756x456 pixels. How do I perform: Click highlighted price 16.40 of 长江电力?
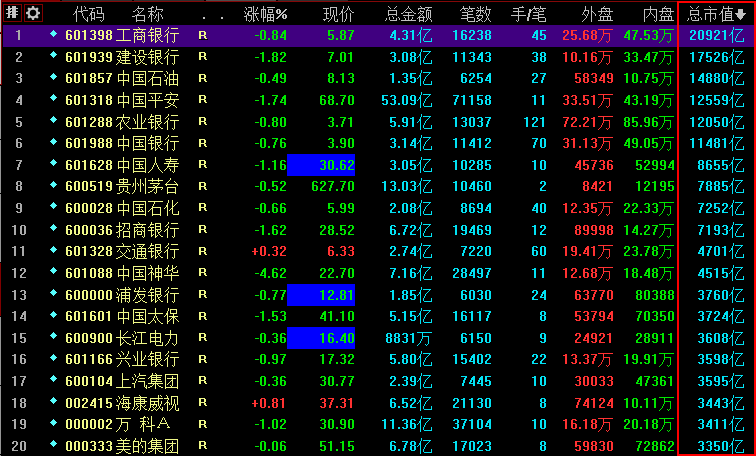click(321, 338)
